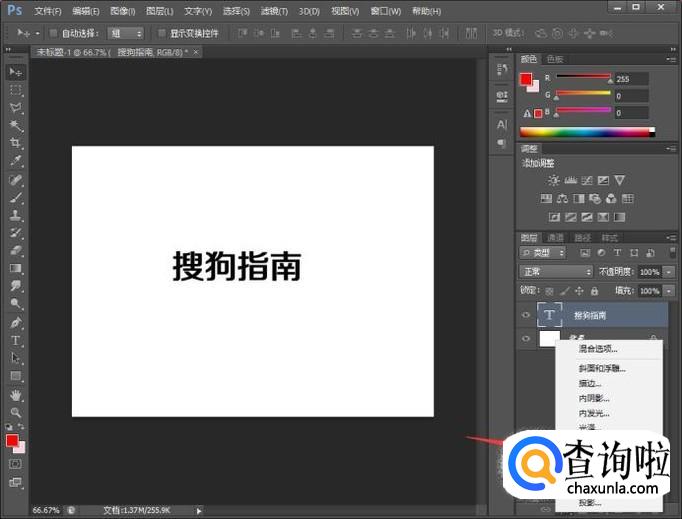Add a Gradient Map adjustment
682x519 pixels.
[619, 217]
